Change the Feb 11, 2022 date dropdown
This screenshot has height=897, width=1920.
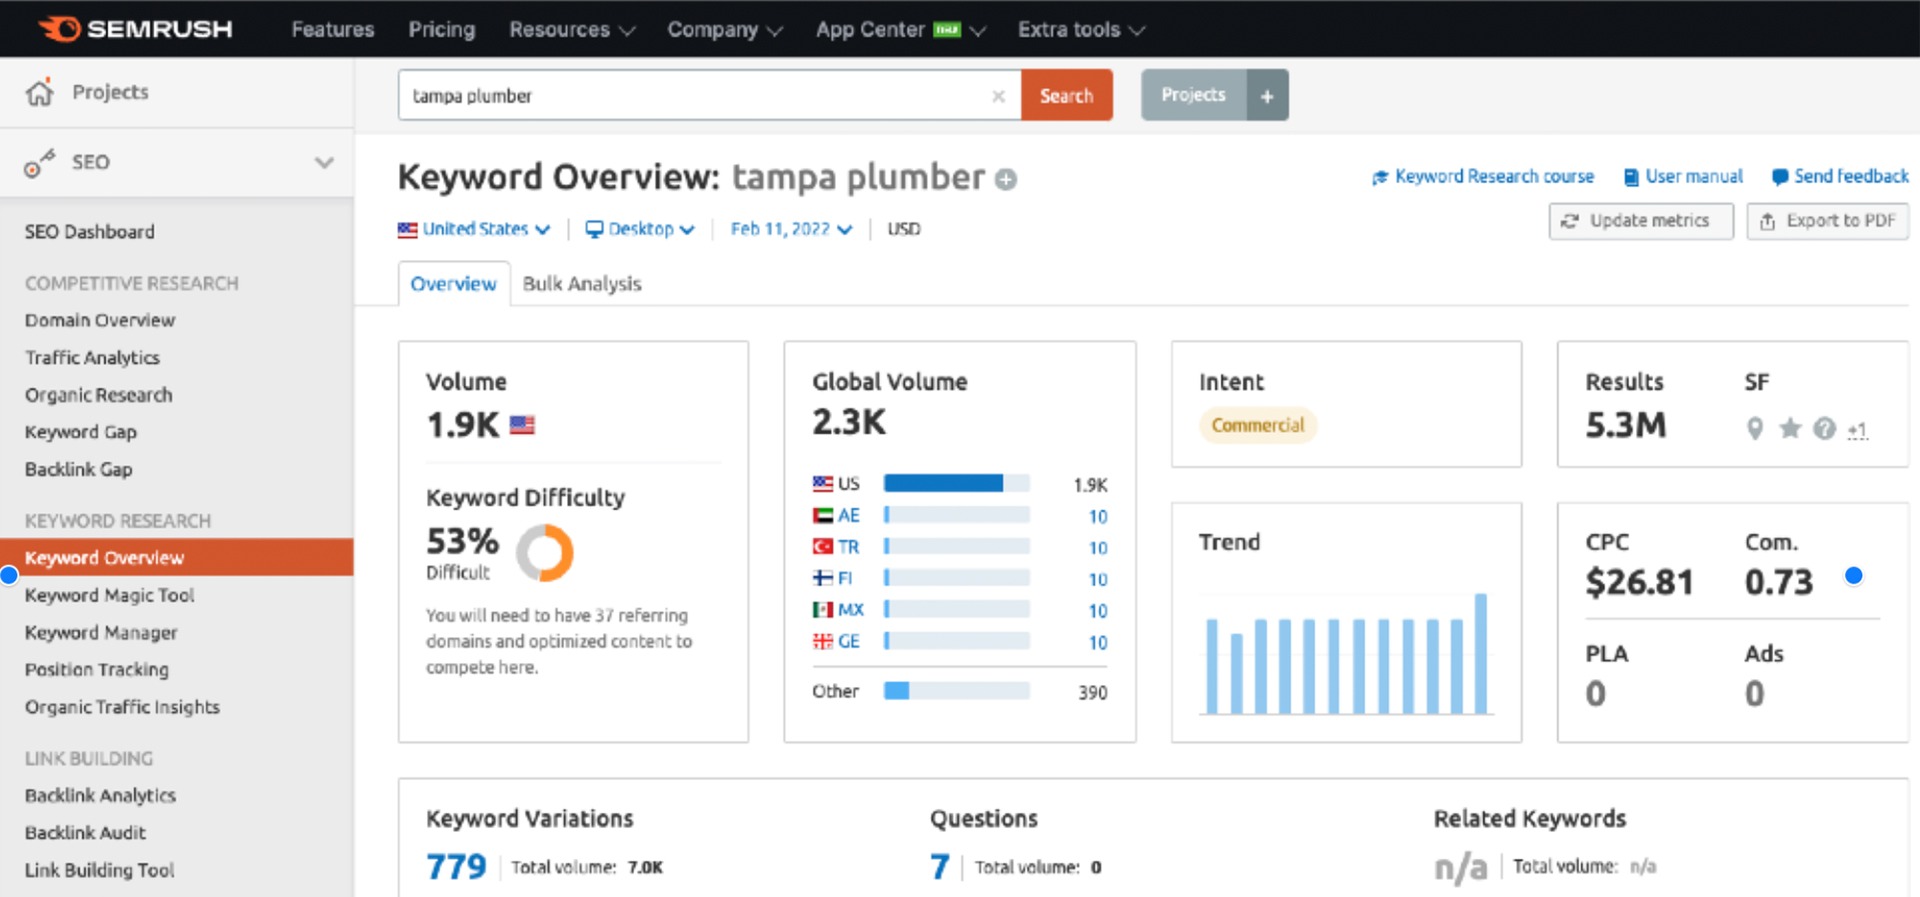[791, 229]
